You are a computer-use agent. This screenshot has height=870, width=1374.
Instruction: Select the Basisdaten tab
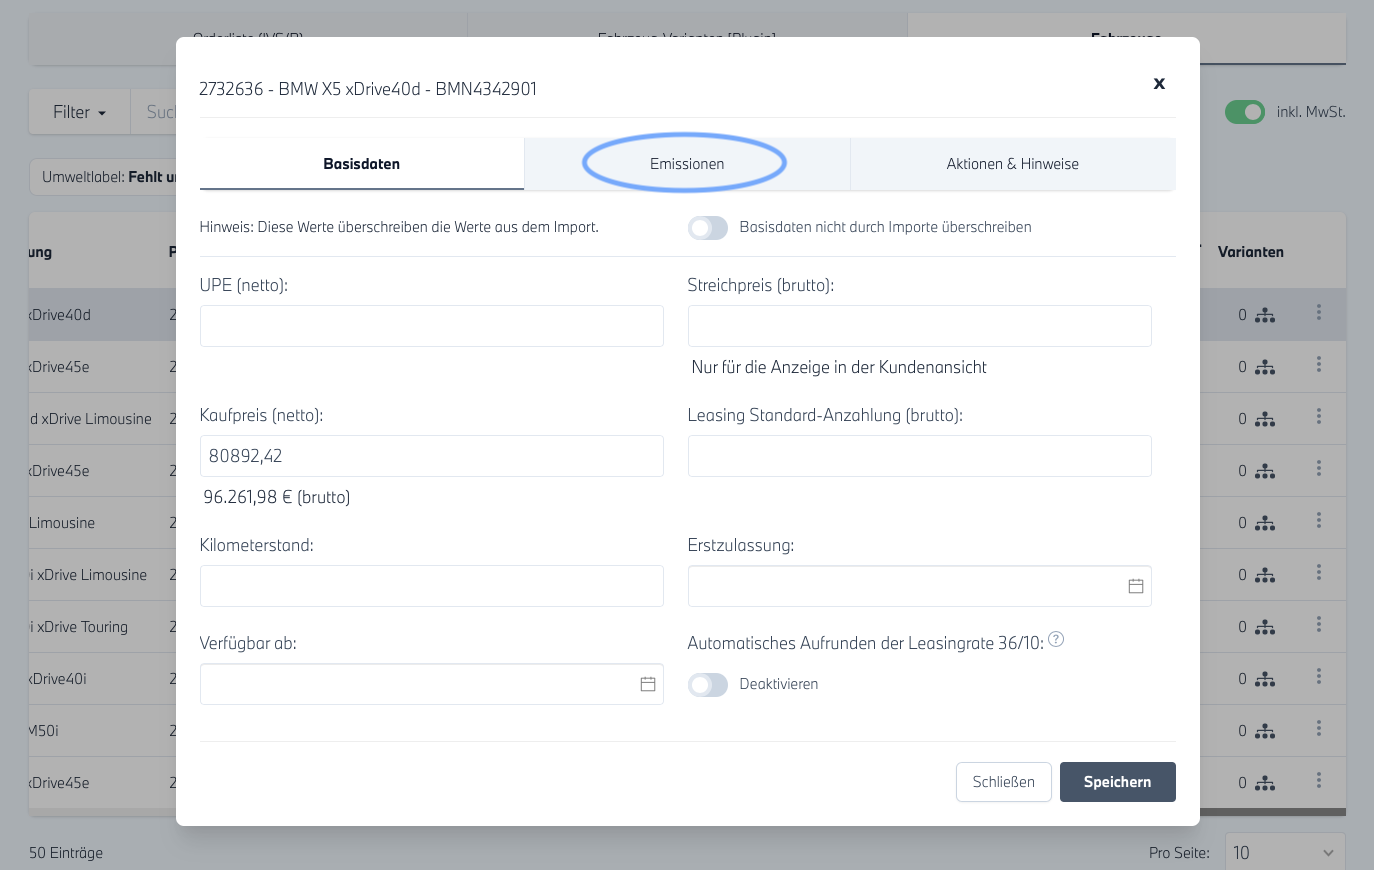(x=361, y=164)
